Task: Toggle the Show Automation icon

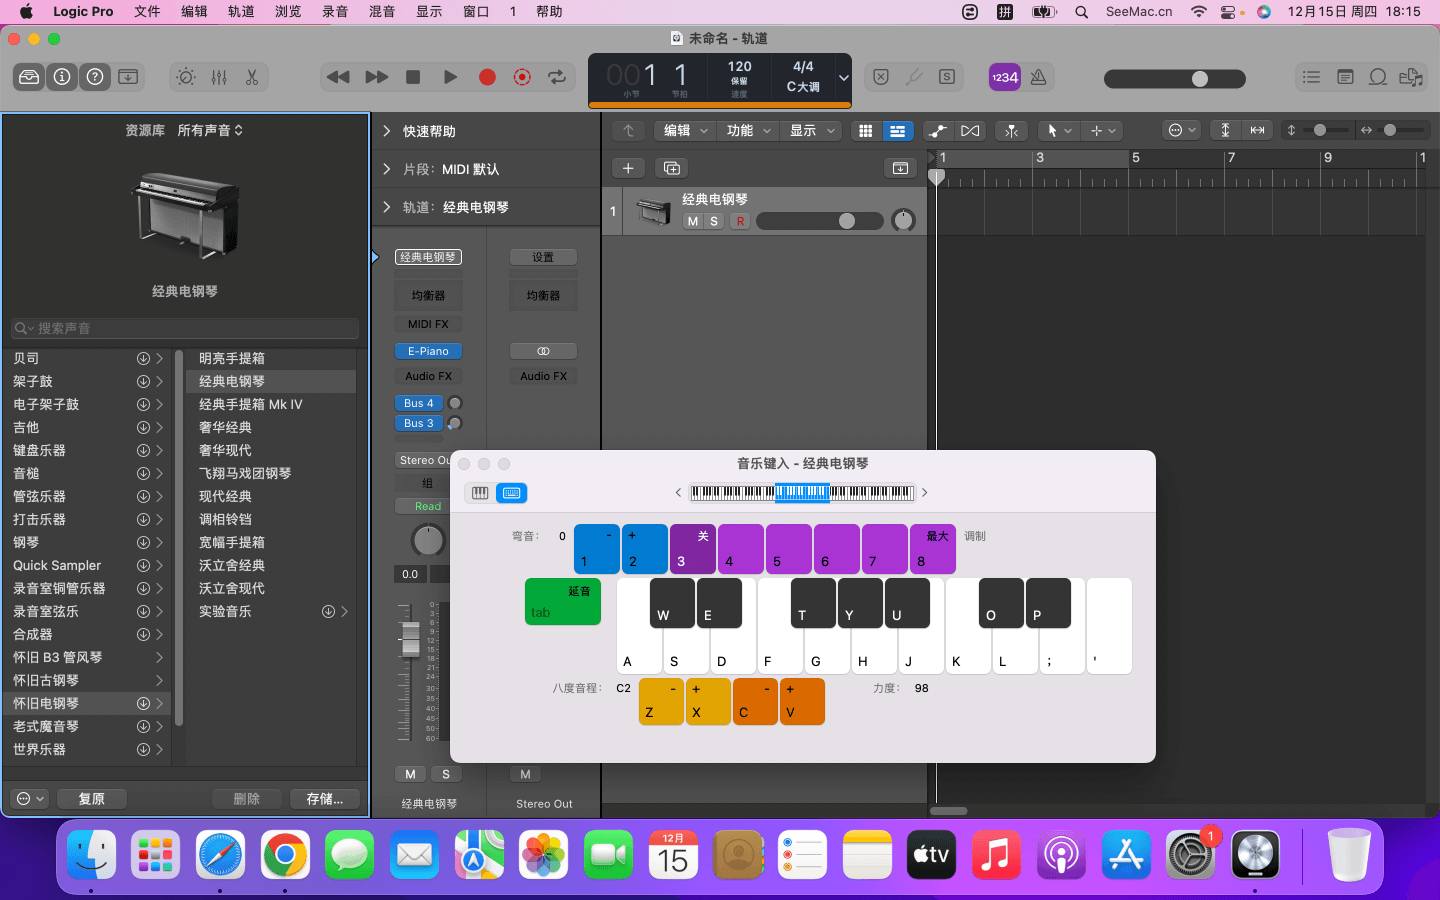Action: pos(937,131)
